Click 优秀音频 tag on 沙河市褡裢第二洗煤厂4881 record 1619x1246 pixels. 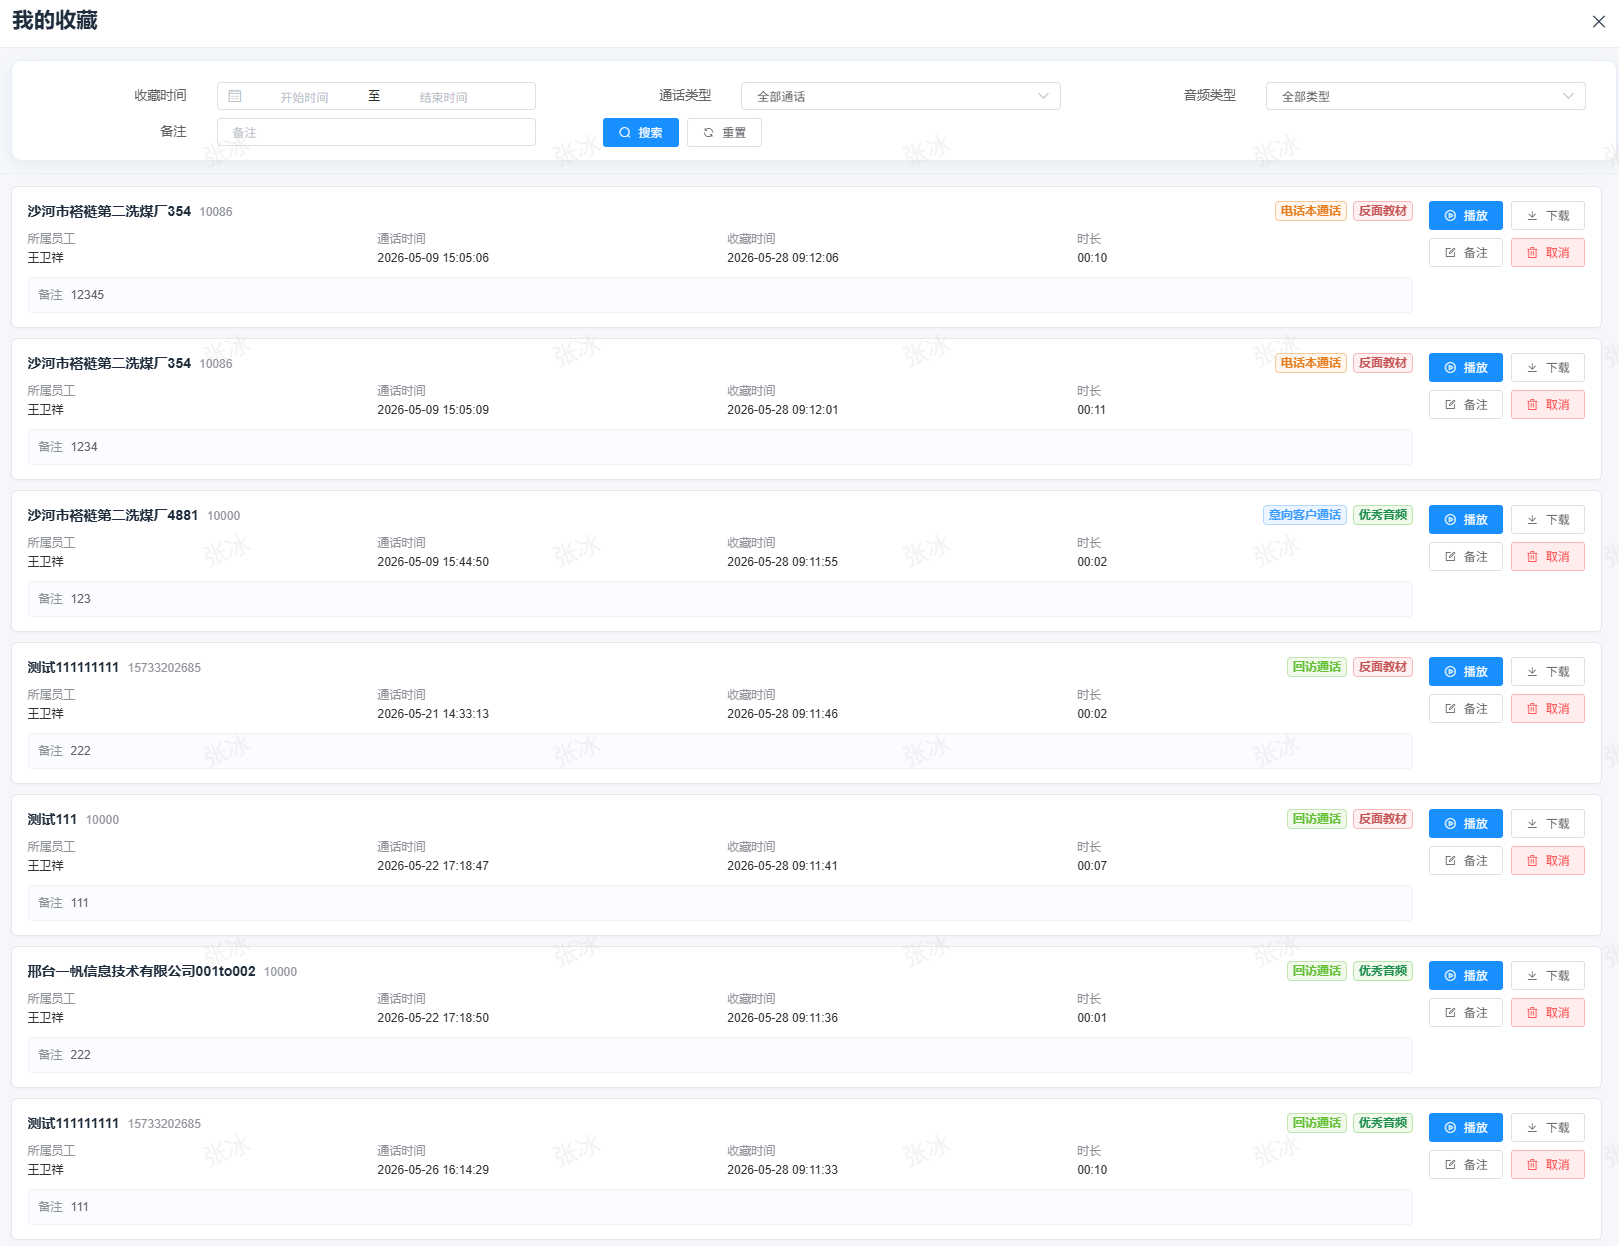pyautogui.click(x=1382, y=515)
